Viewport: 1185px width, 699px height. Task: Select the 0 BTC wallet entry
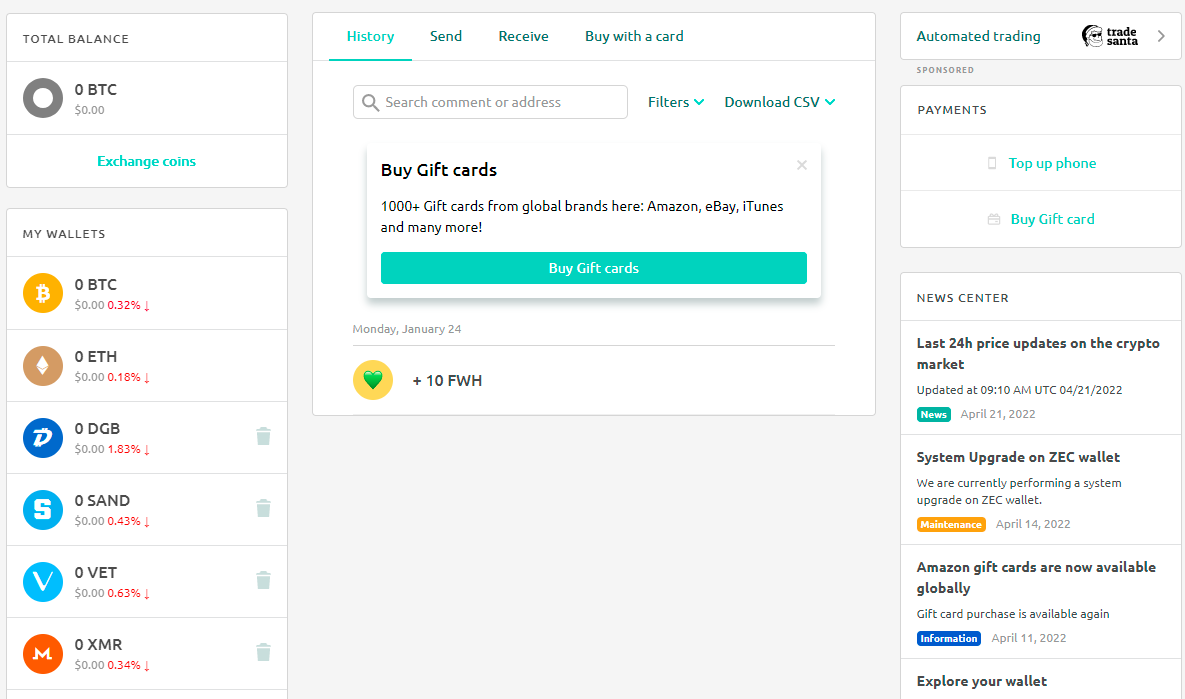click(147, 293)
